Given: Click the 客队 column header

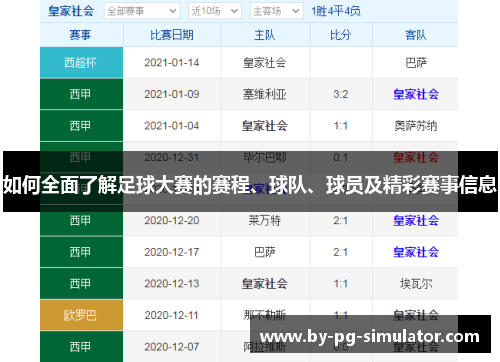Looking at the screenshot, I should (416, 35).
